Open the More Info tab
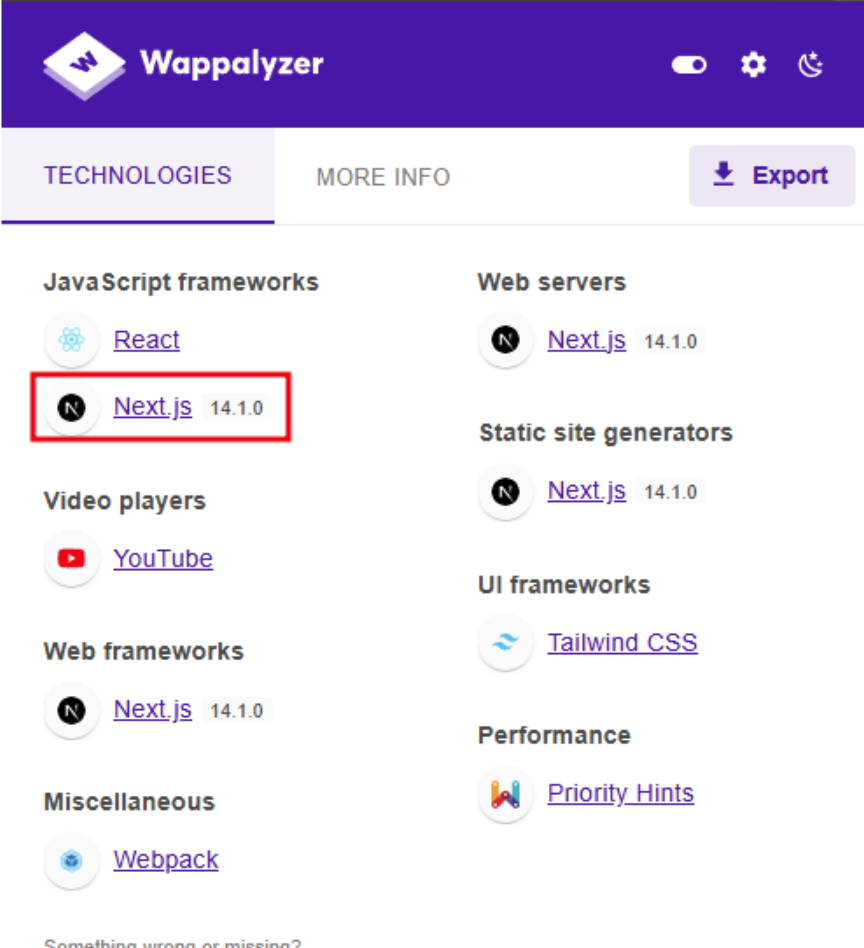This screenshot has width=864, height=948. pyautogui.click(x=383, y=177)
